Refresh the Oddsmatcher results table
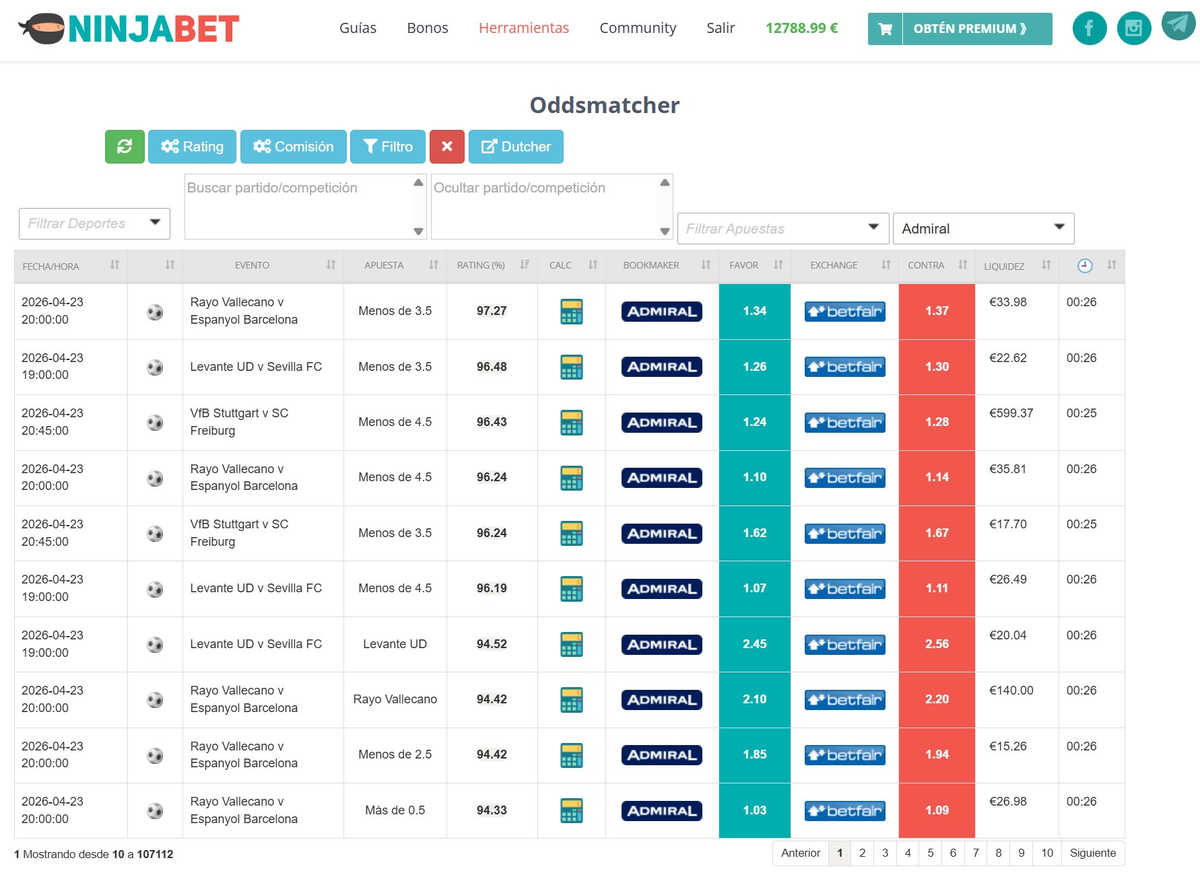 click(x=124, y=146)
